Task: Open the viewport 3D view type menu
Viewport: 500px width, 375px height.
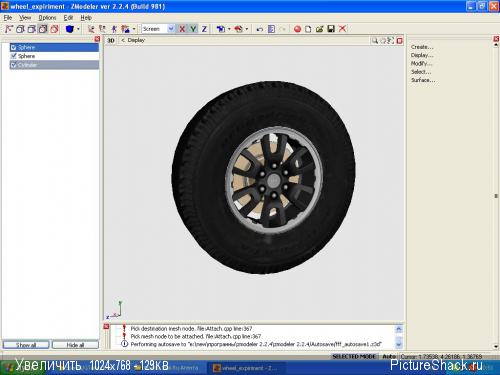Action: coord(111,41)
